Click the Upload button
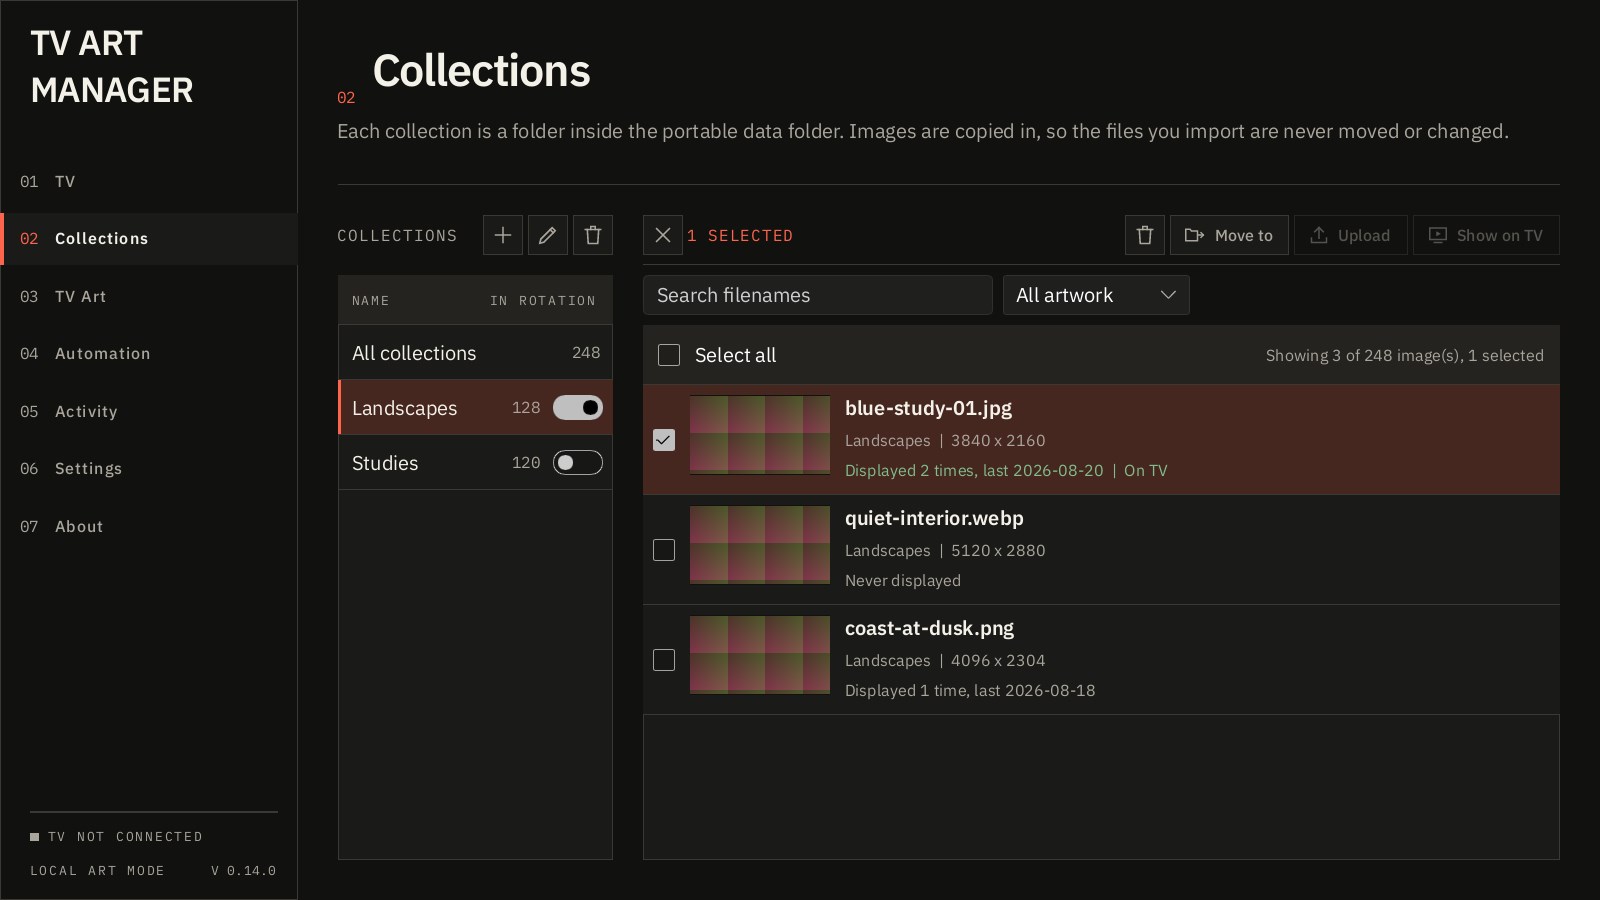 [x=1351, y=235]
